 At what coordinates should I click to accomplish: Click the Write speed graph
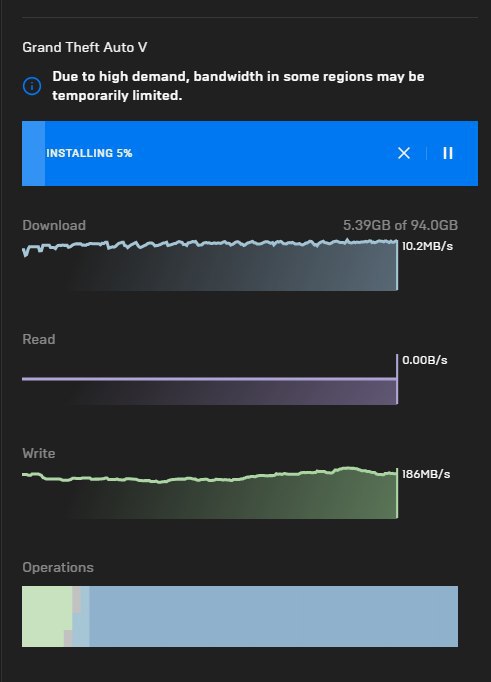click(x=210, y=493)
